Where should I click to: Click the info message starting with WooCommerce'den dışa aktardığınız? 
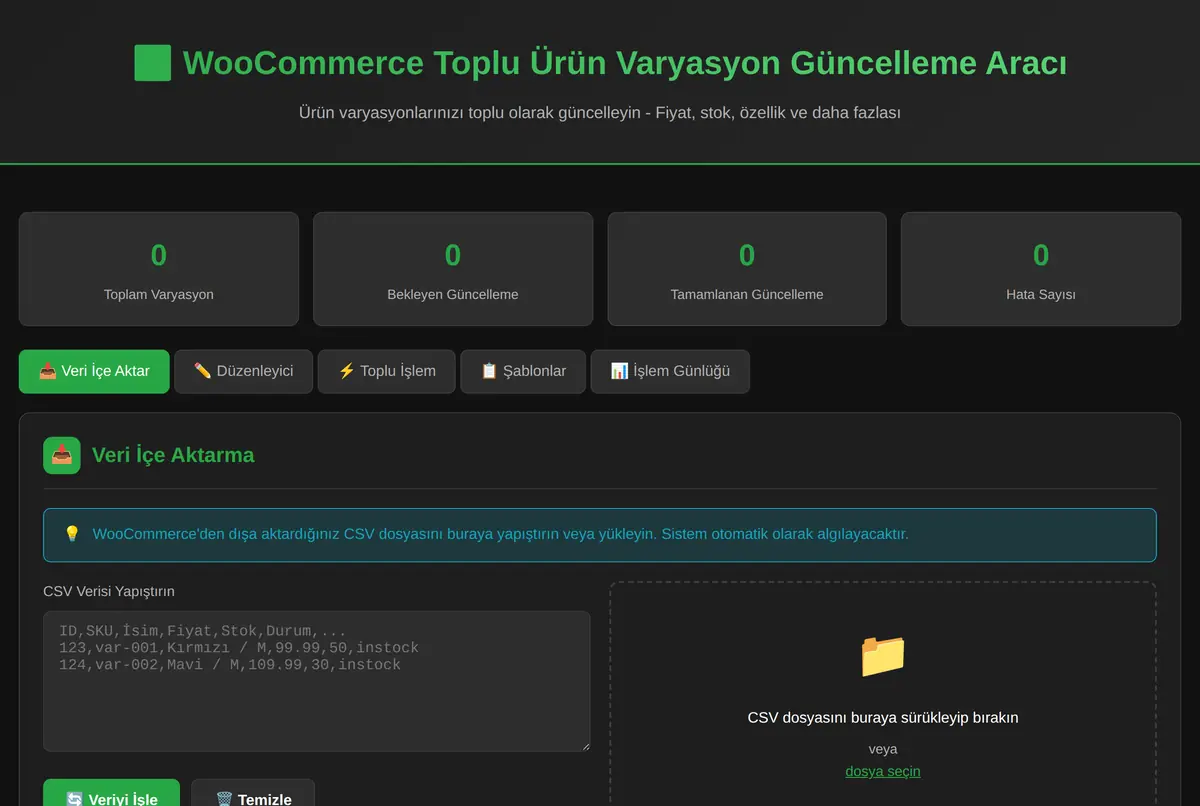pos(500,534)
